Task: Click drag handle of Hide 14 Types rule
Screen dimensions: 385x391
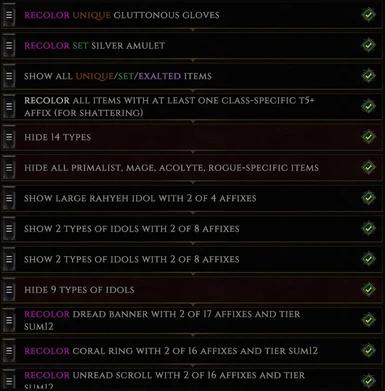Action: [x=9, y=137]
